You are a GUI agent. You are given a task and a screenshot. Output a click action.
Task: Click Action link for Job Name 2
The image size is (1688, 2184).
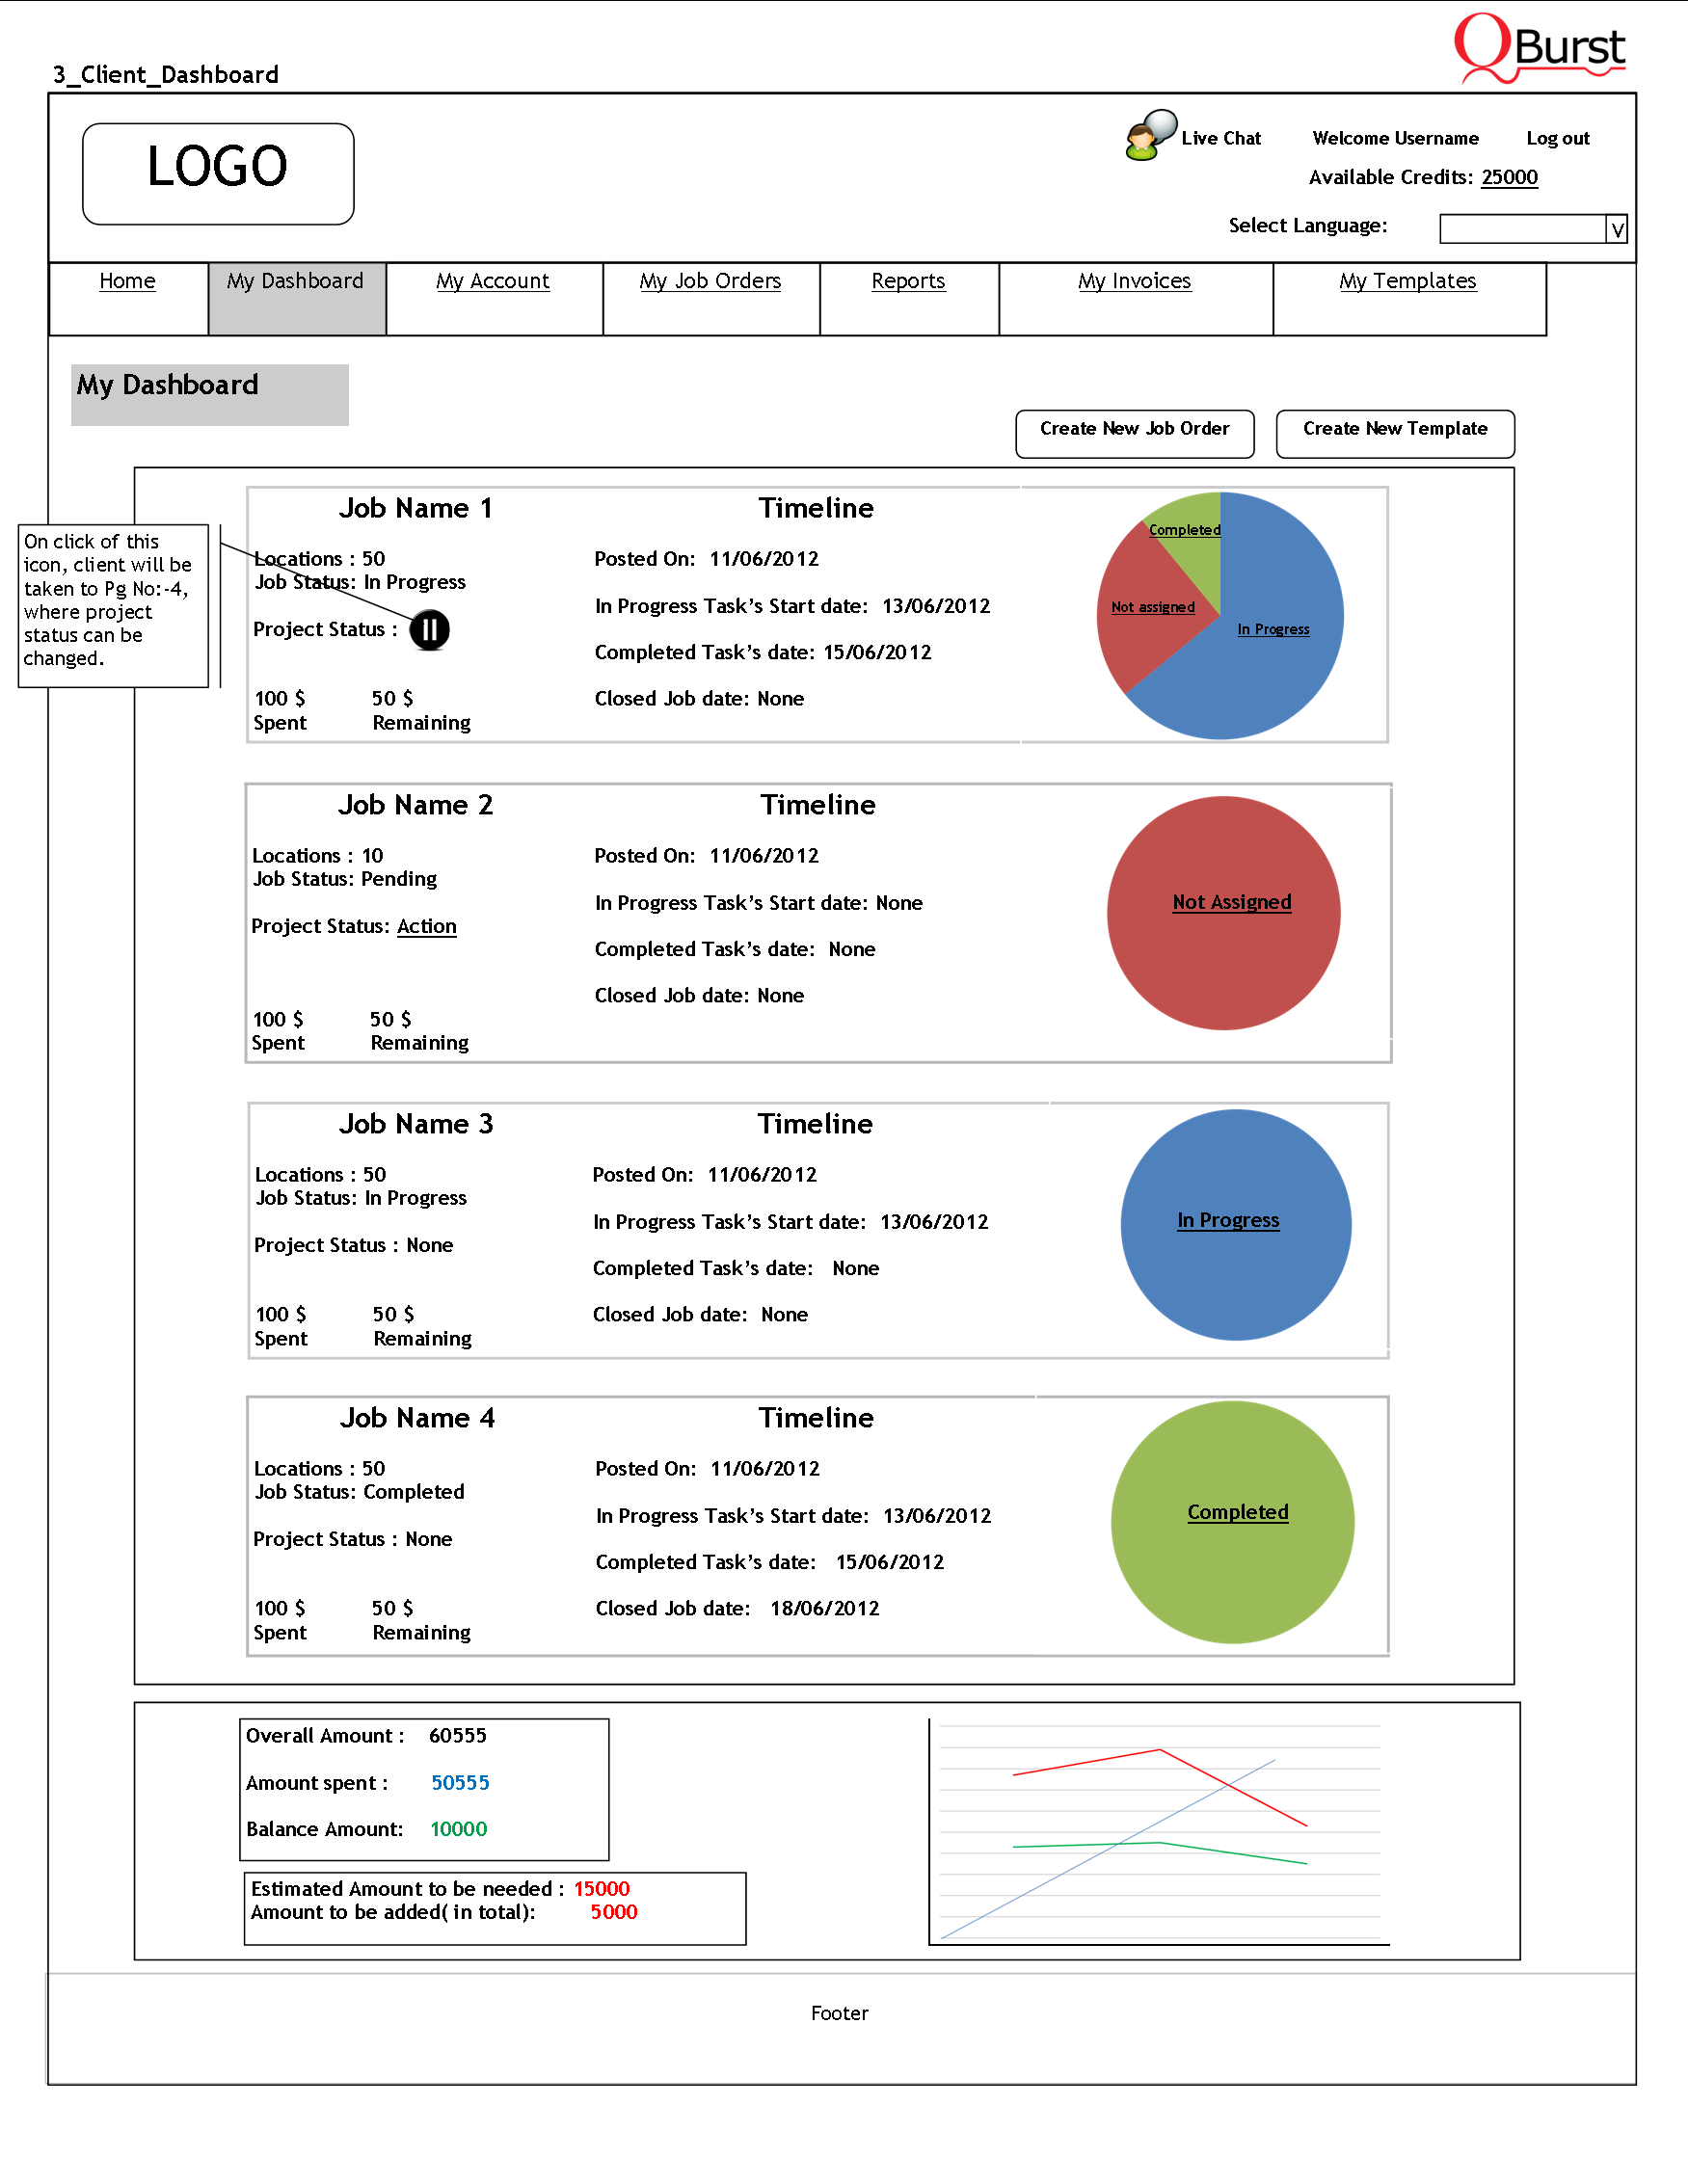pos(427,927)
